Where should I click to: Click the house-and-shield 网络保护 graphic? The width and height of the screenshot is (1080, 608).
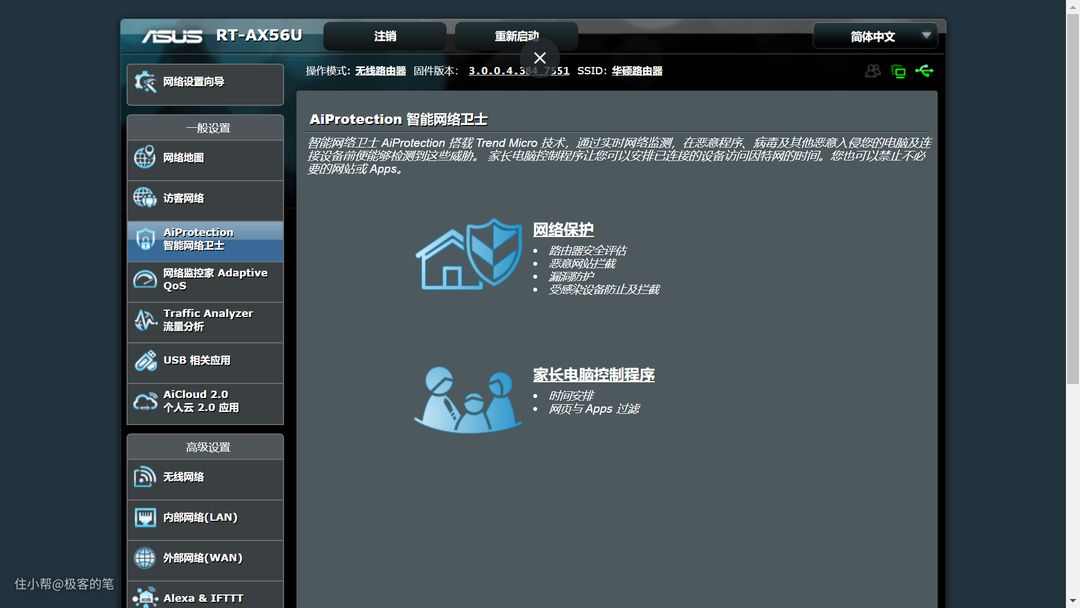click(469, 255)
